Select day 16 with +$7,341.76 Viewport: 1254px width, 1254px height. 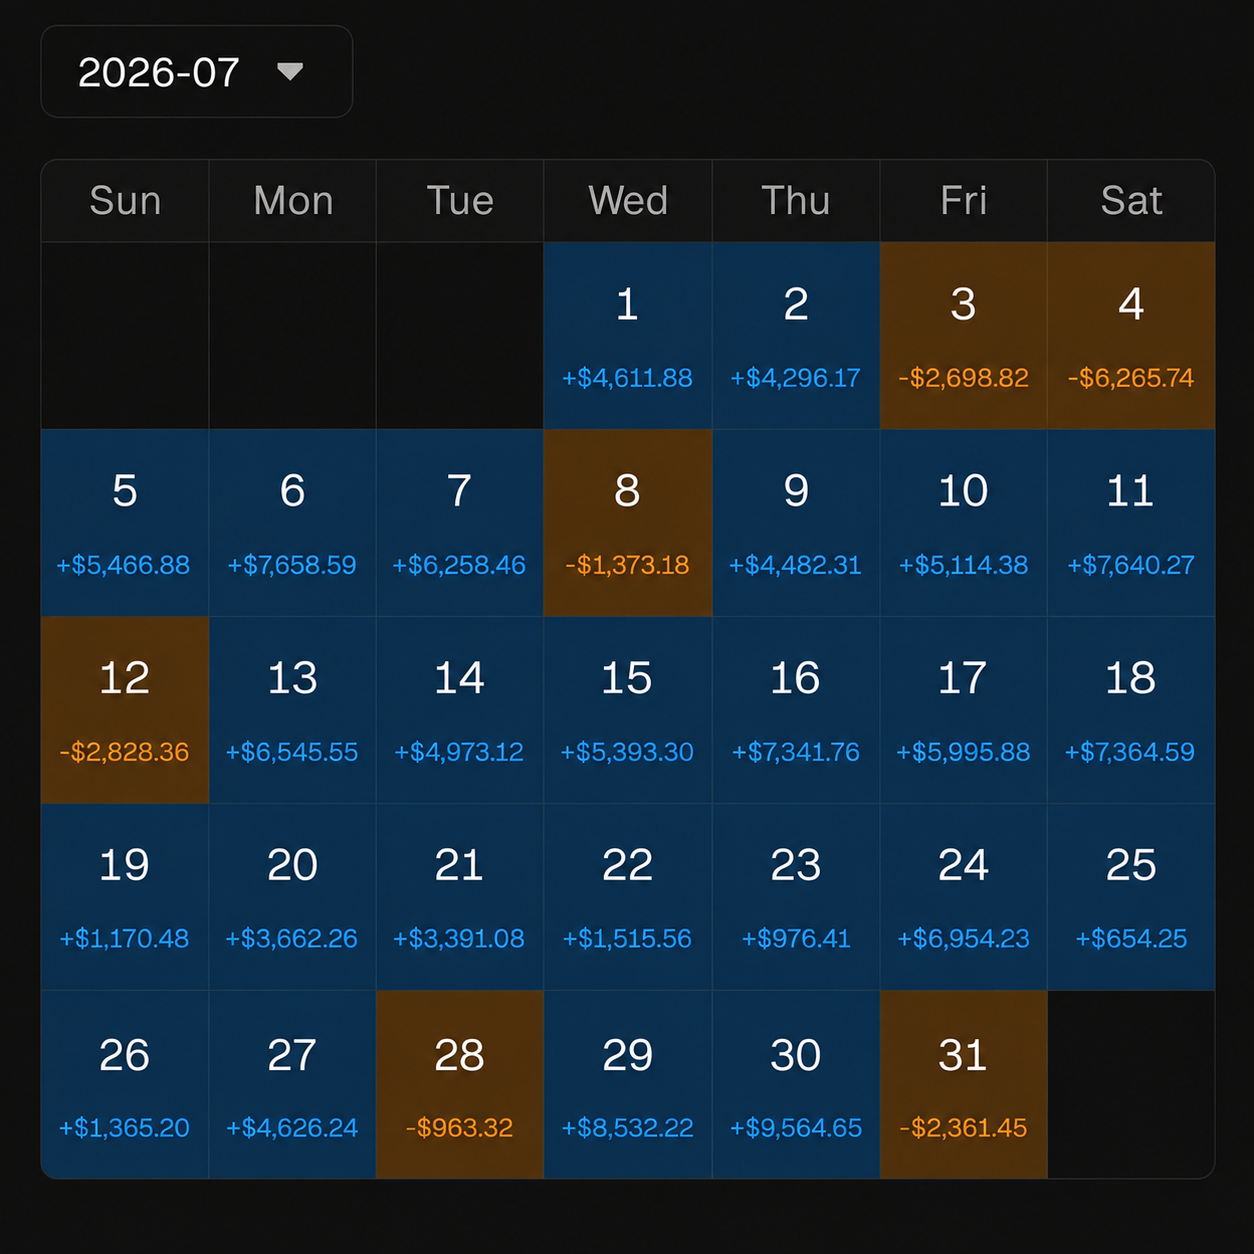[x=795, y=710]
